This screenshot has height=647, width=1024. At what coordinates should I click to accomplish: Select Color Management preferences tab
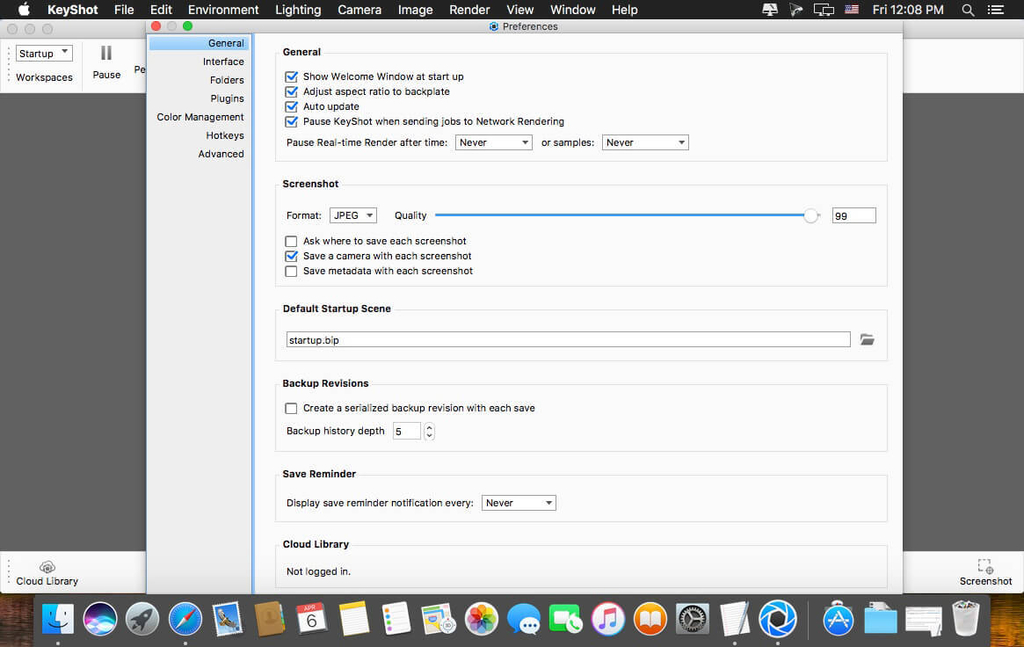click(199, 117)
